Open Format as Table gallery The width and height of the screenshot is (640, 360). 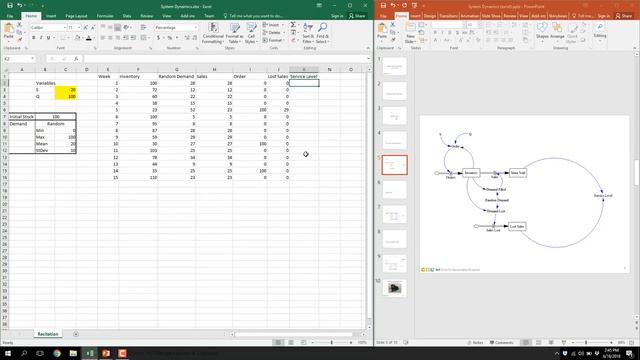click(235, 33)
